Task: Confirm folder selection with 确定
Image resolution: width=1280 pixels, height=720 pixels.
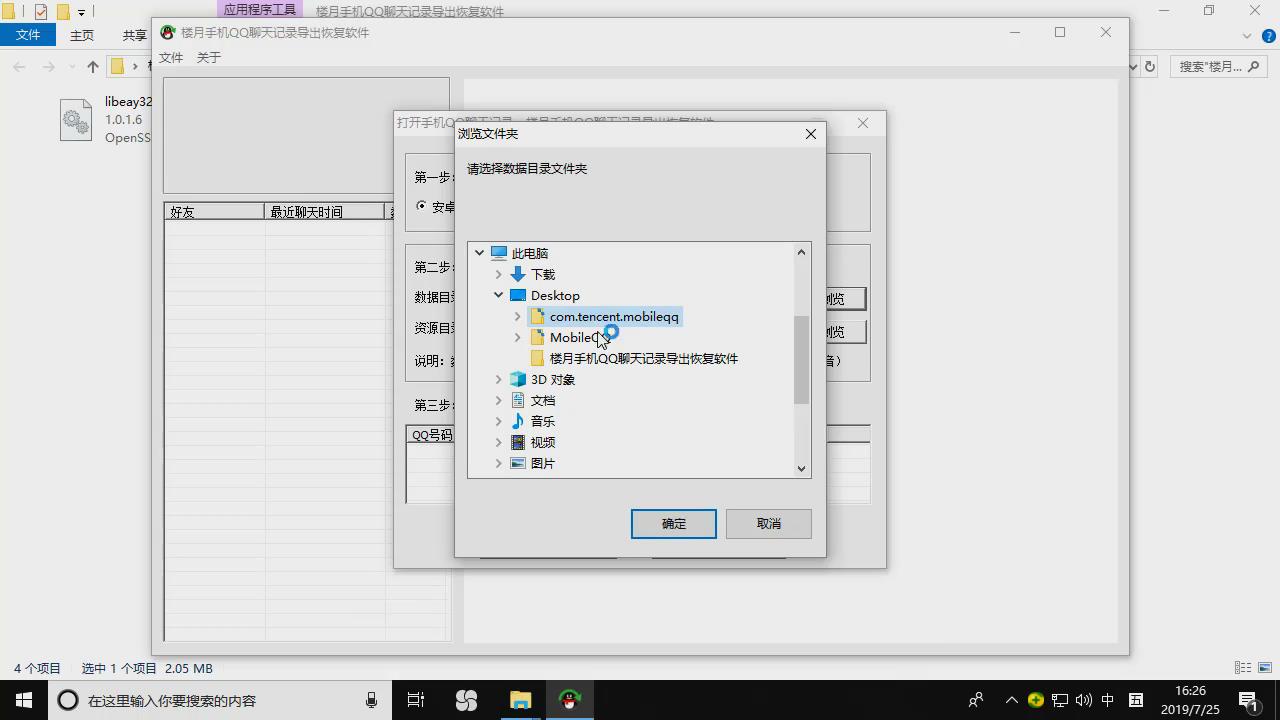Action: pyautogui.click(x=674, y=524)
